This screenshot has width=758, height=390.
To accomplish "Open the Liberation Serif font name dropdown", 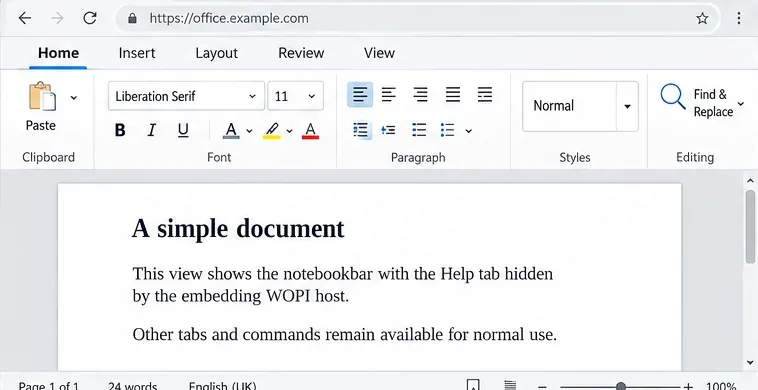I will pyautogui.click(x=186, y=96).
